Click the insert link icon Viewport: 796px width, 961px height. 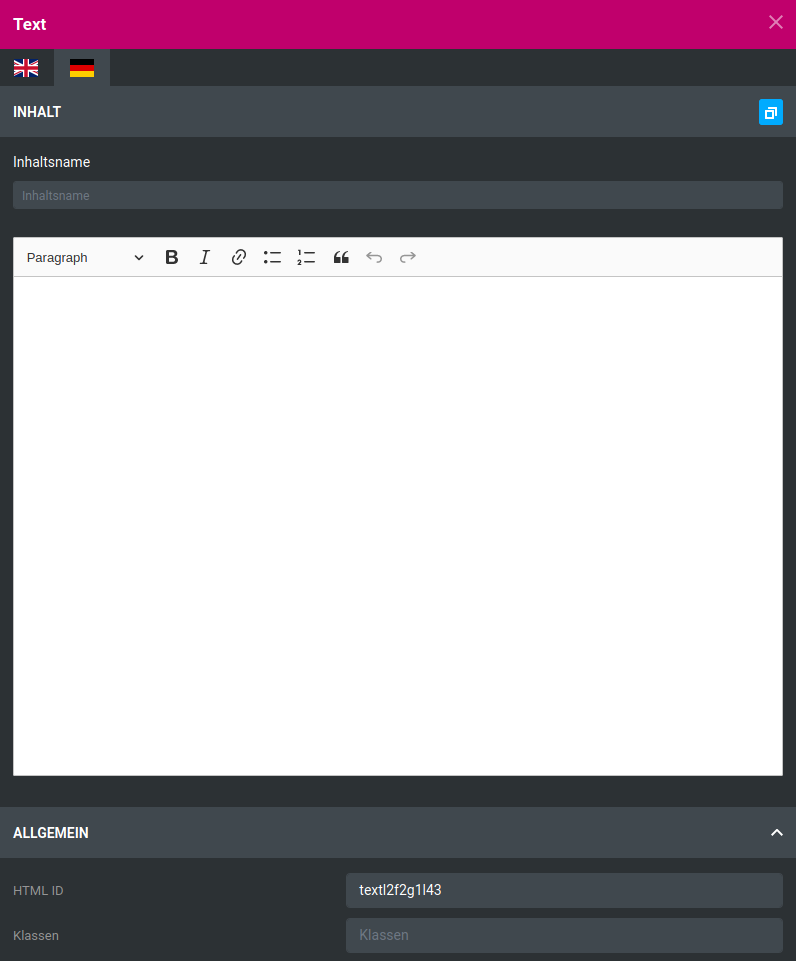tap(238, 257)
